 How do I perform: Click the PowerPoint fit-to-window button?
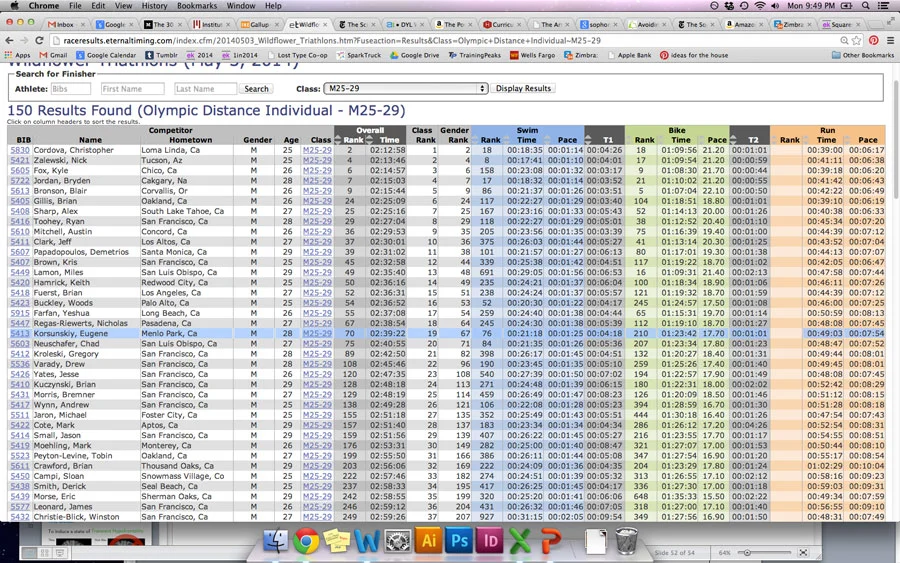click(804, 553)
